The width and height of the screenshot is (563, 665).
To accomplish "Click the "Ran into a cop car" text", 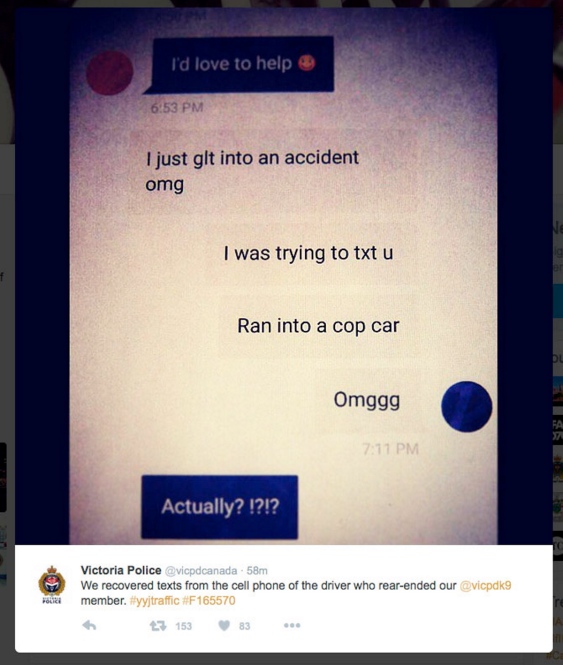I will coord(318,326).
